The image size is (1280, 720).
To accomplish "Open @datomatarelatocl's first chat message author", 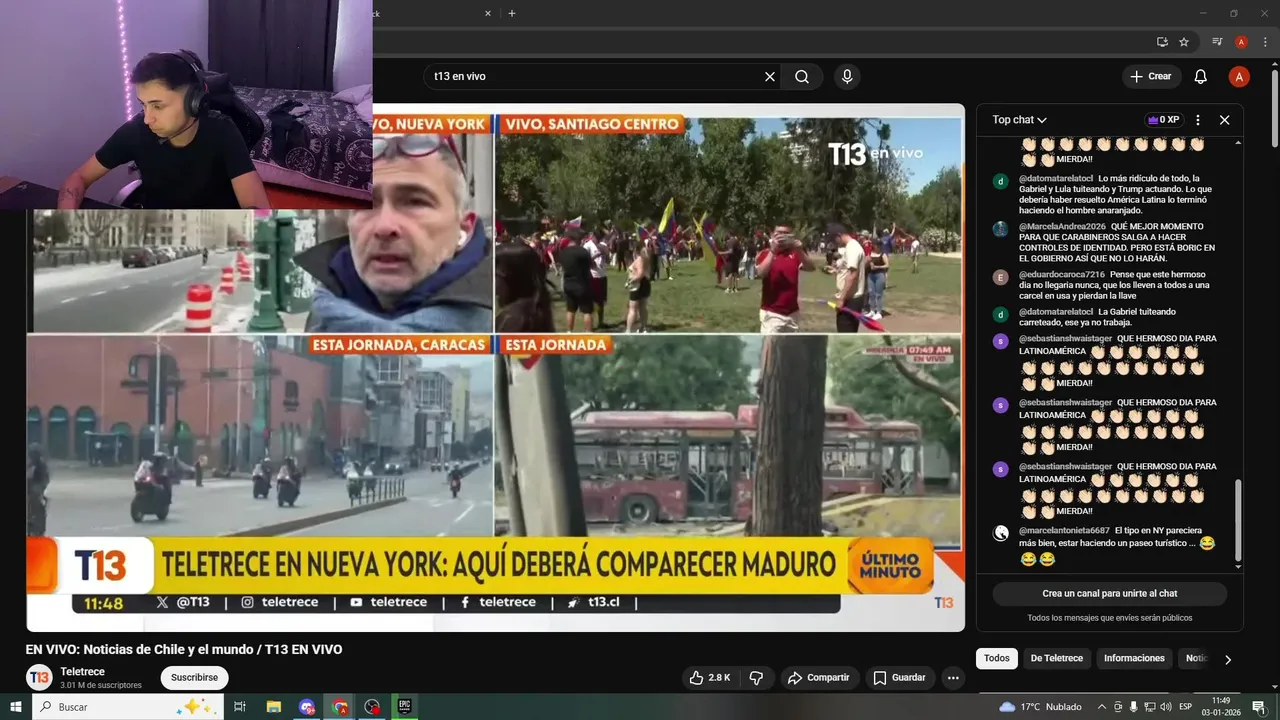I will (x=1056, y=178).
